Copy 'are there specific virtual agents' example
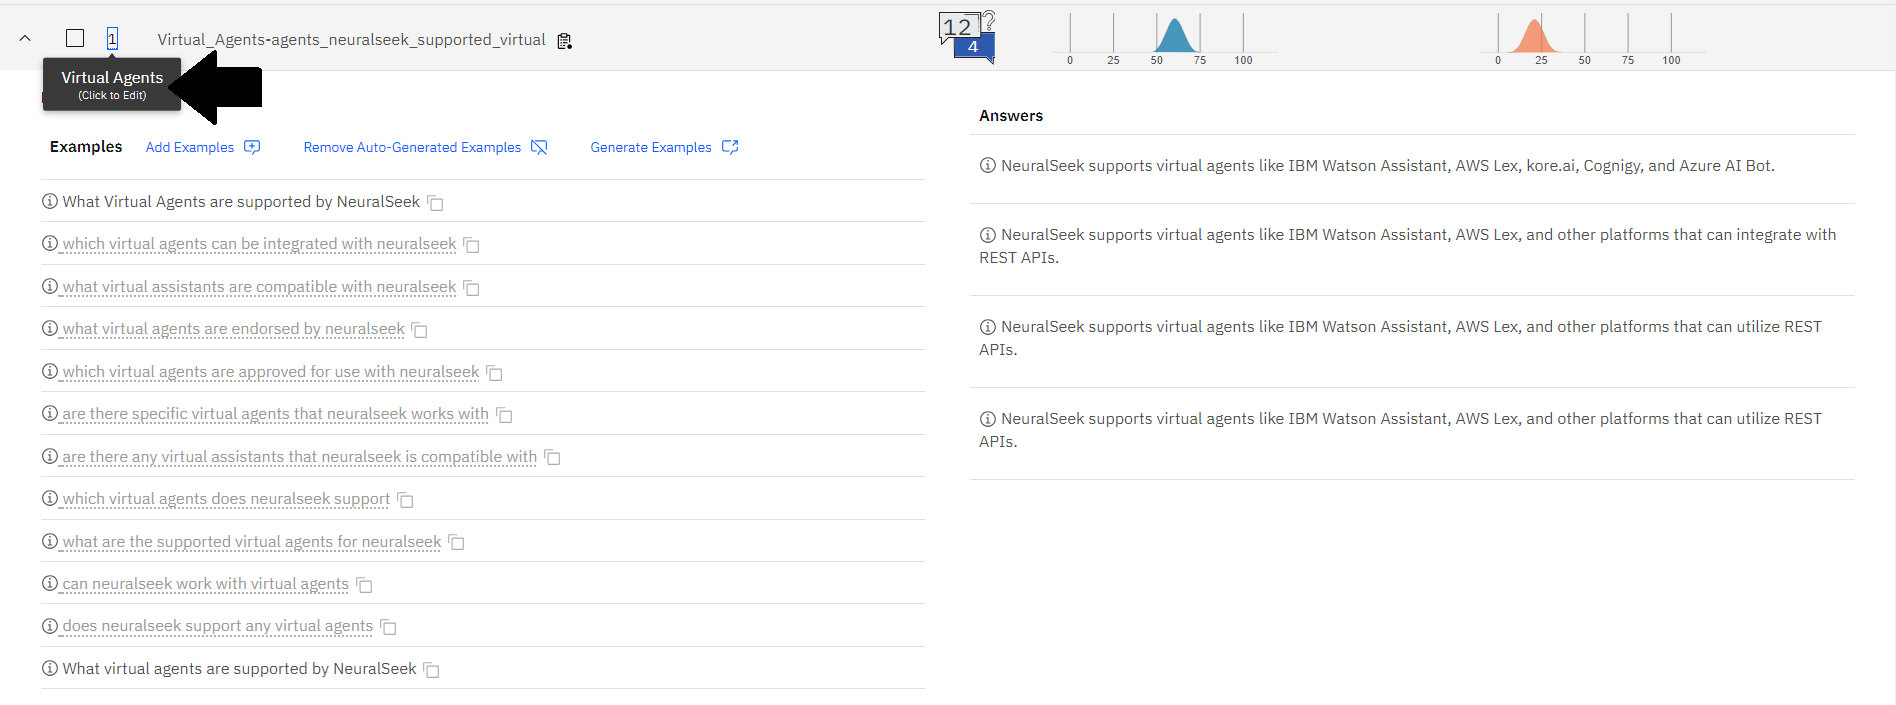Viewport: 1896px width, 705px height. 504,415
